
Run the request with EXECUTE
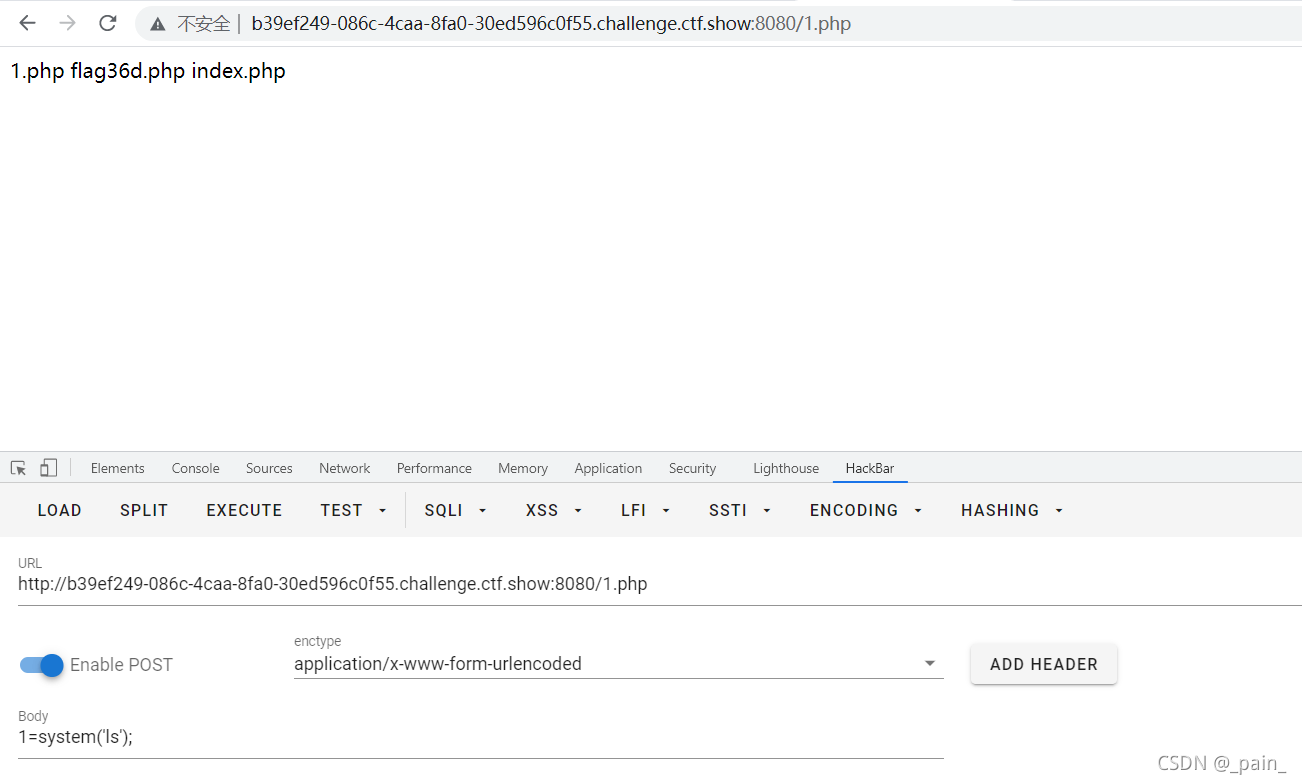[x=244, y=510]
